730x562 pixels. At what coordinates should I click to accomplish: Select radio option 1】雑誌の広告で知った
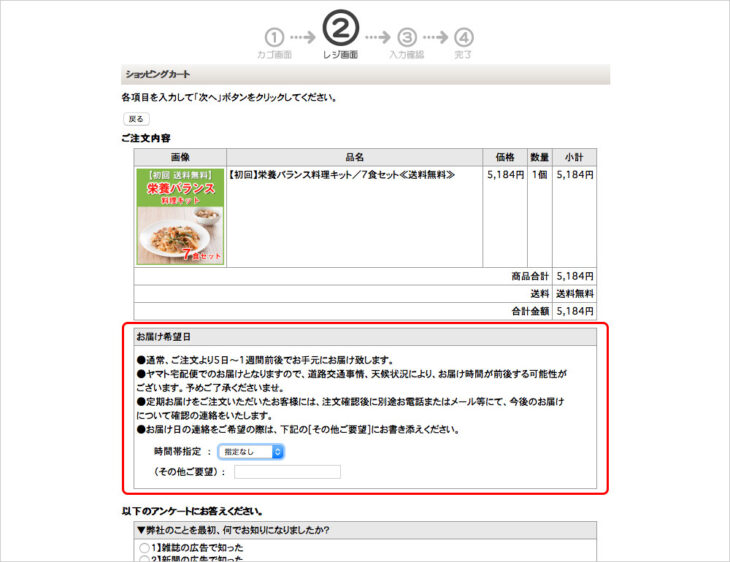click(x=144, y=548)
